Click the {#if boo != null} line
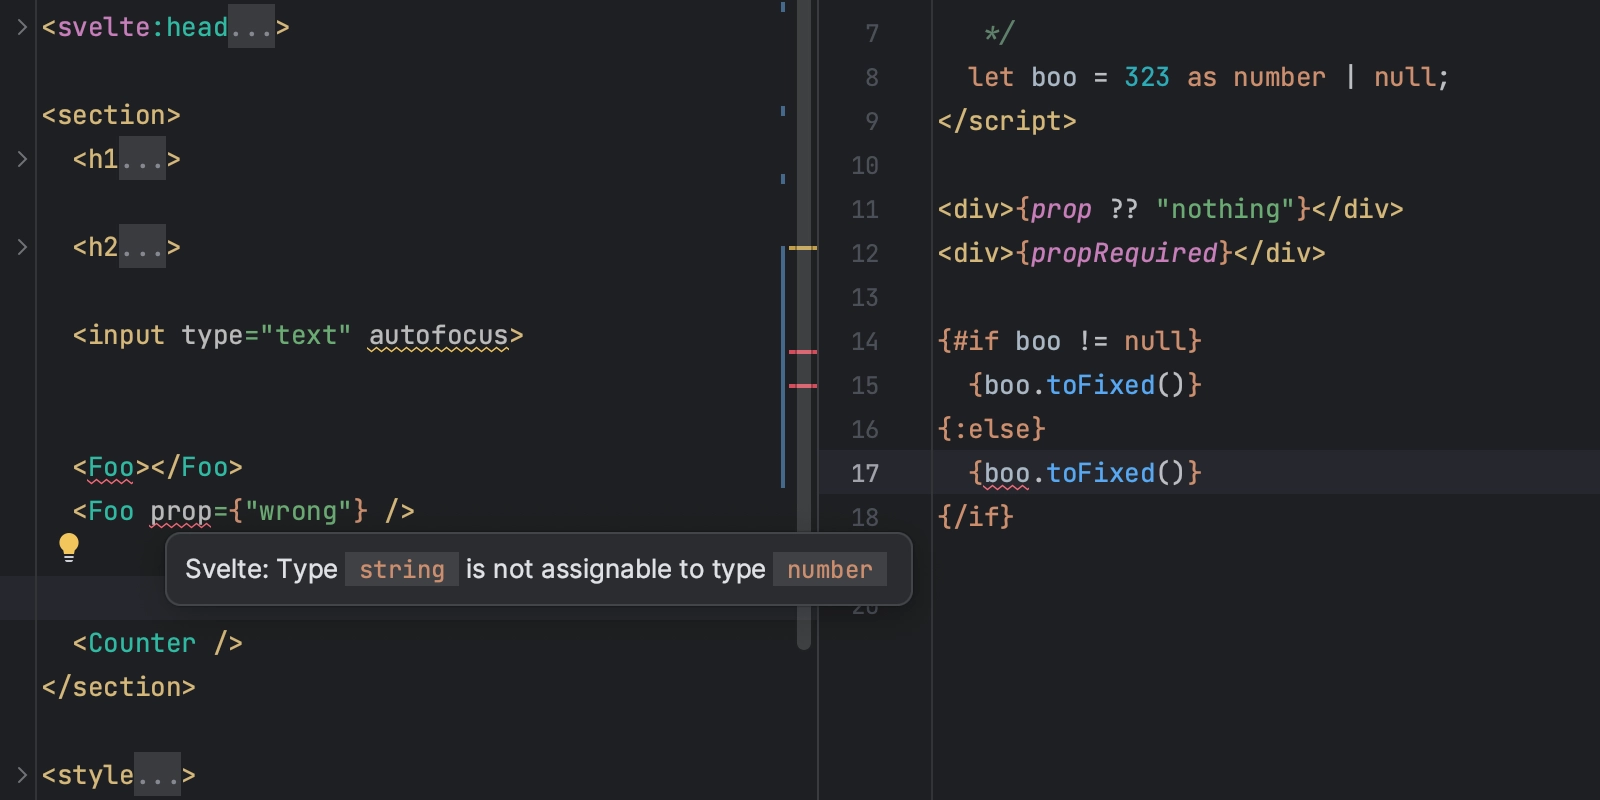The width and height of the screenshot is (1600, 800). (1069, 341)
